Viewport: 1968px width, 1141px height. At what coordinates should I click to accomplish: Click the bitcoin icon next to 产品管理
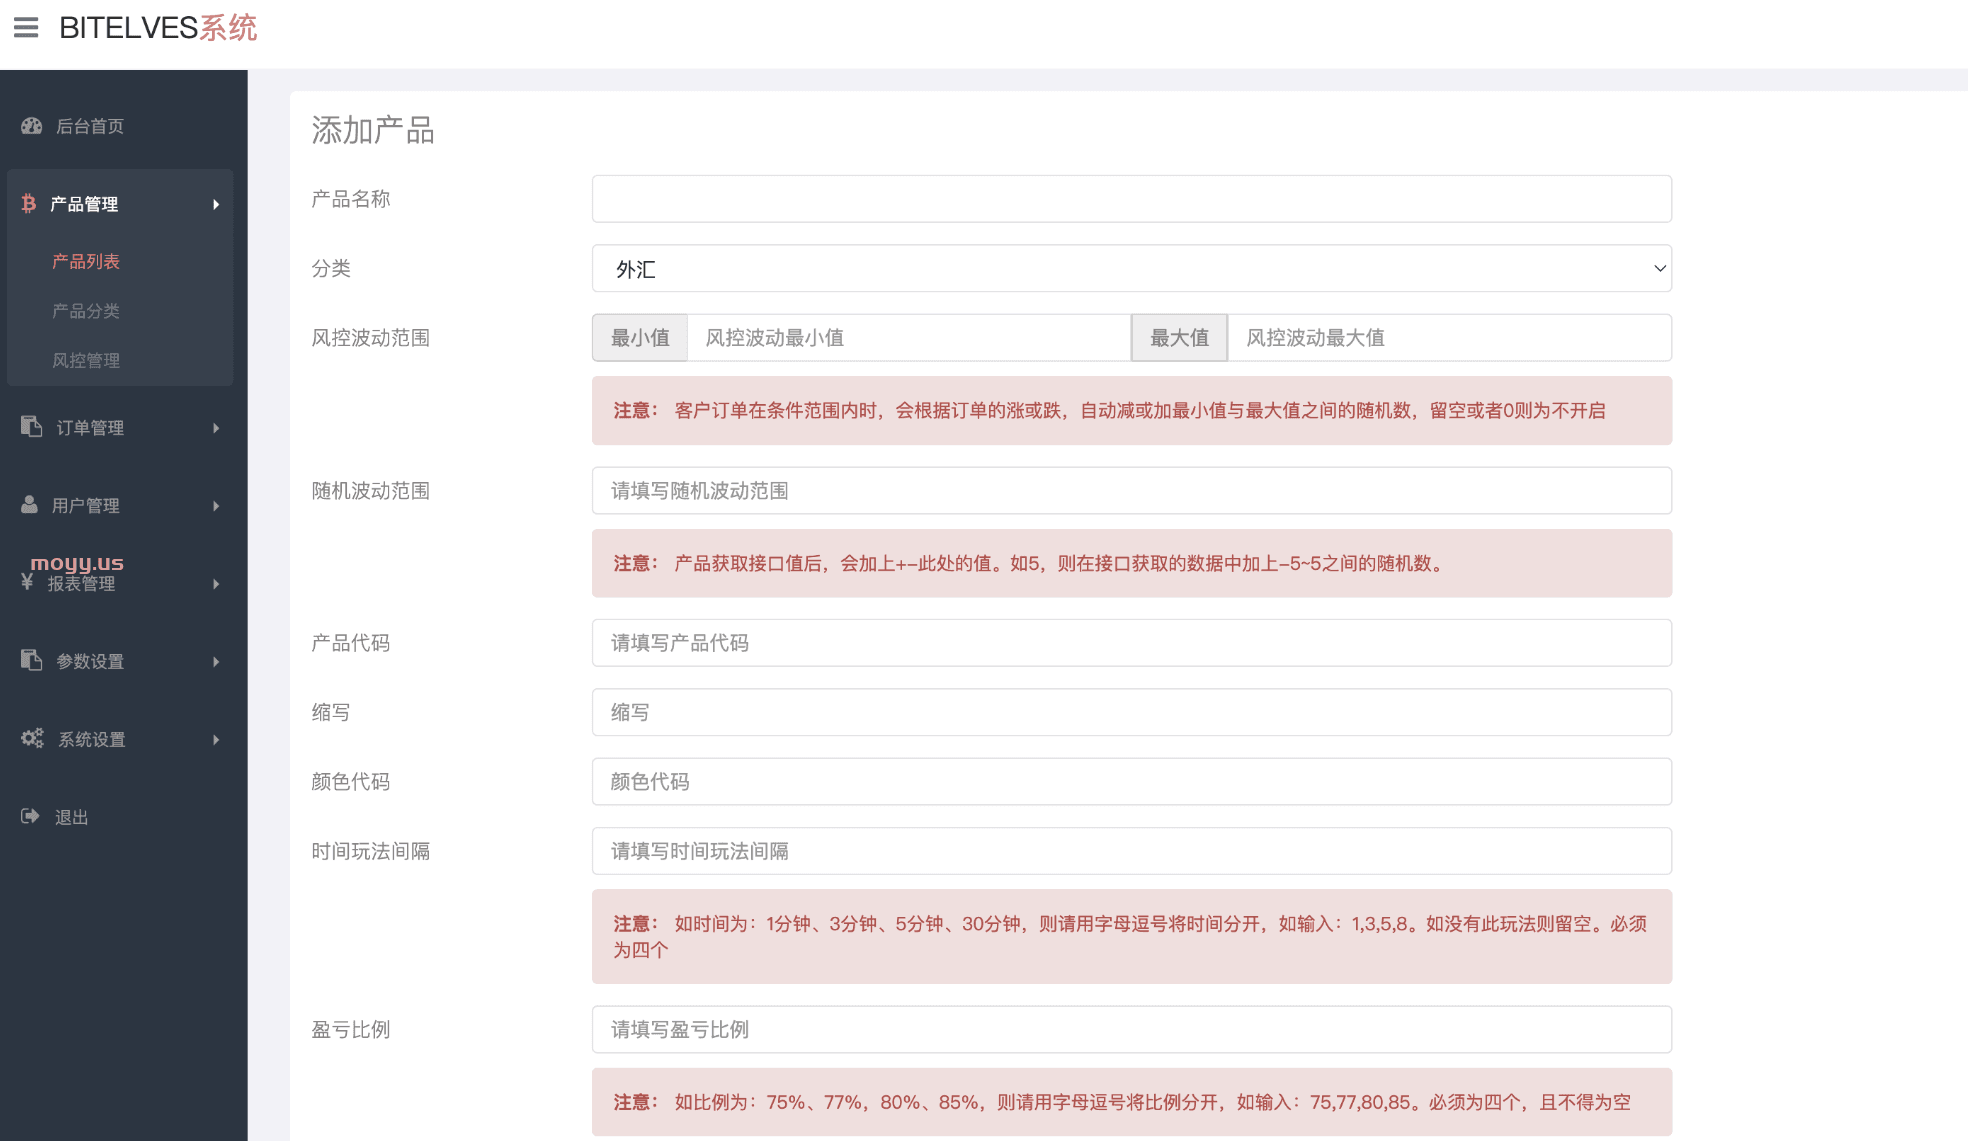pyautogui.click(x=29, y=204)
